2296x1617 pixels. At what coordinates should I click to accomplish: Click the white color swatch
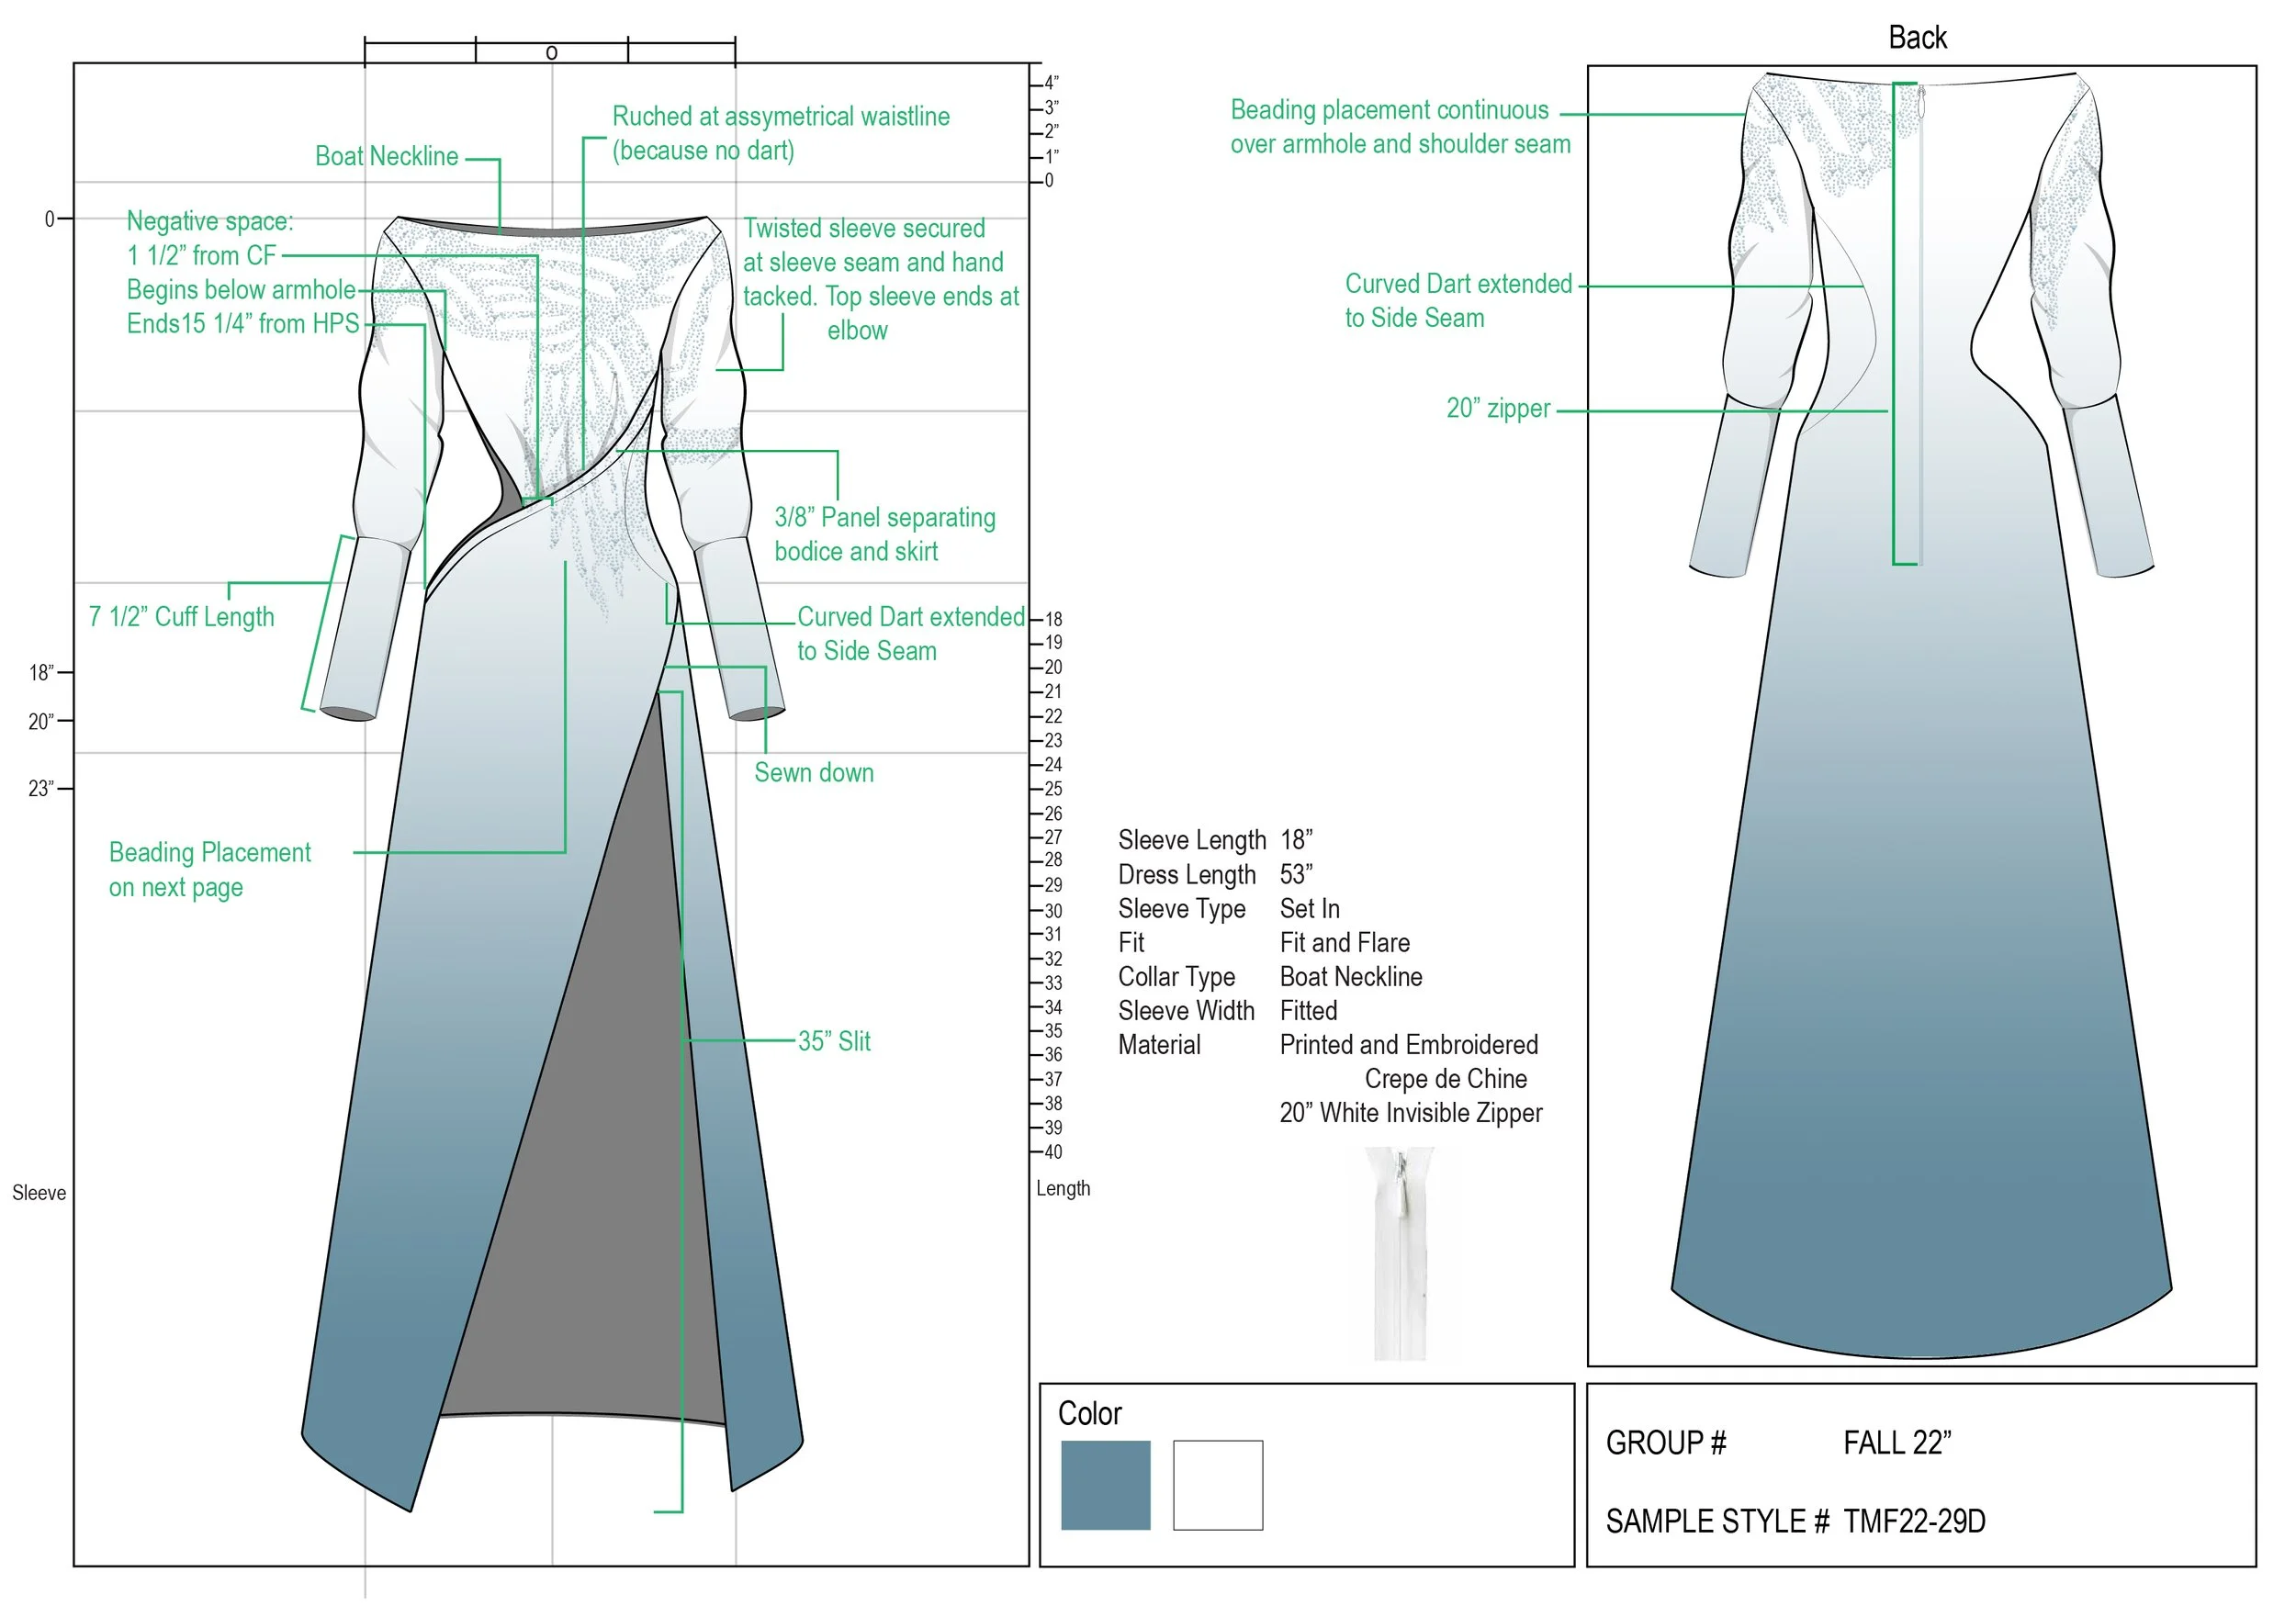[x=1217, y=1484]
